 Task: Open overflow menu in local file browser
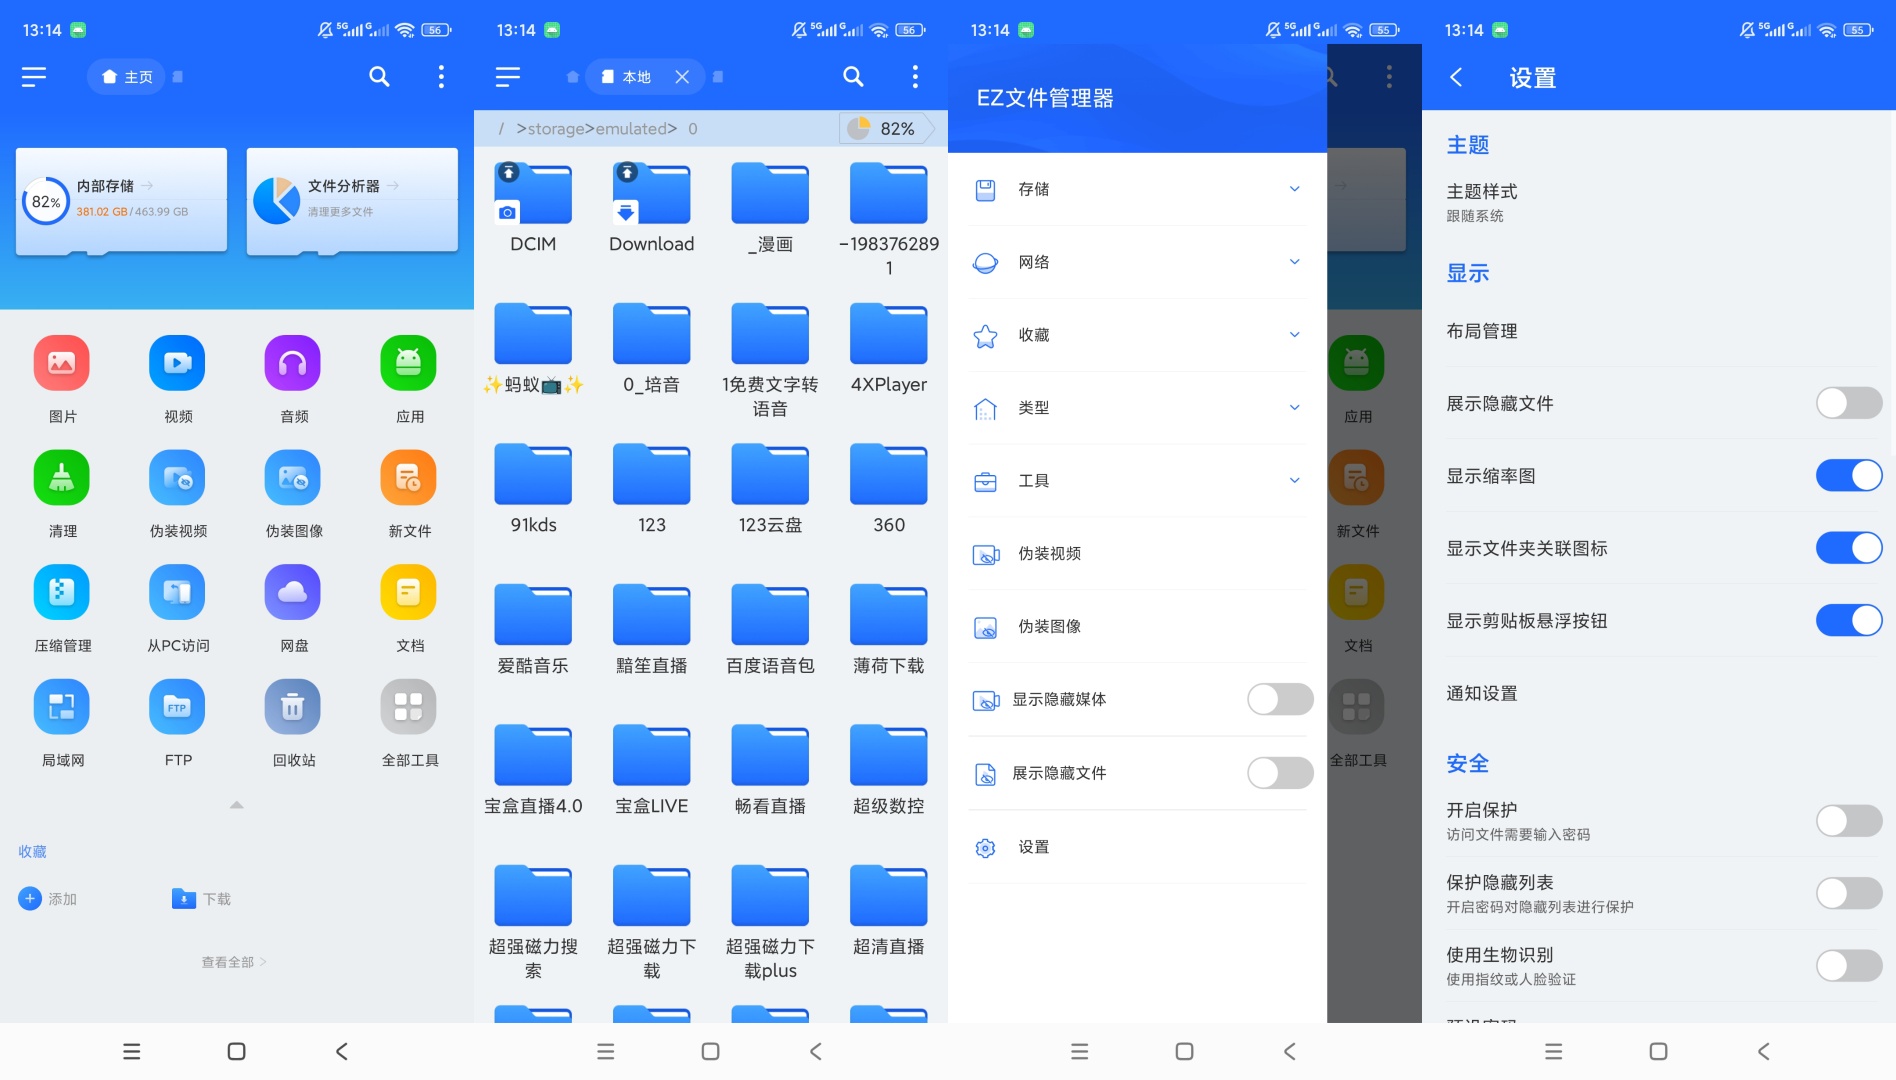point(915,77)
